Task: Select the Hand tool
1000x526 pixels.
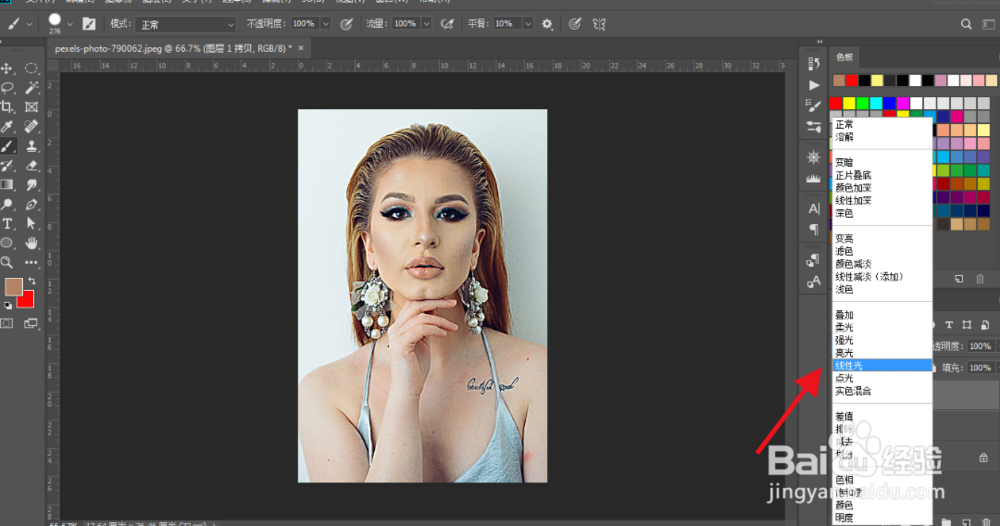Action: [31, 243]
